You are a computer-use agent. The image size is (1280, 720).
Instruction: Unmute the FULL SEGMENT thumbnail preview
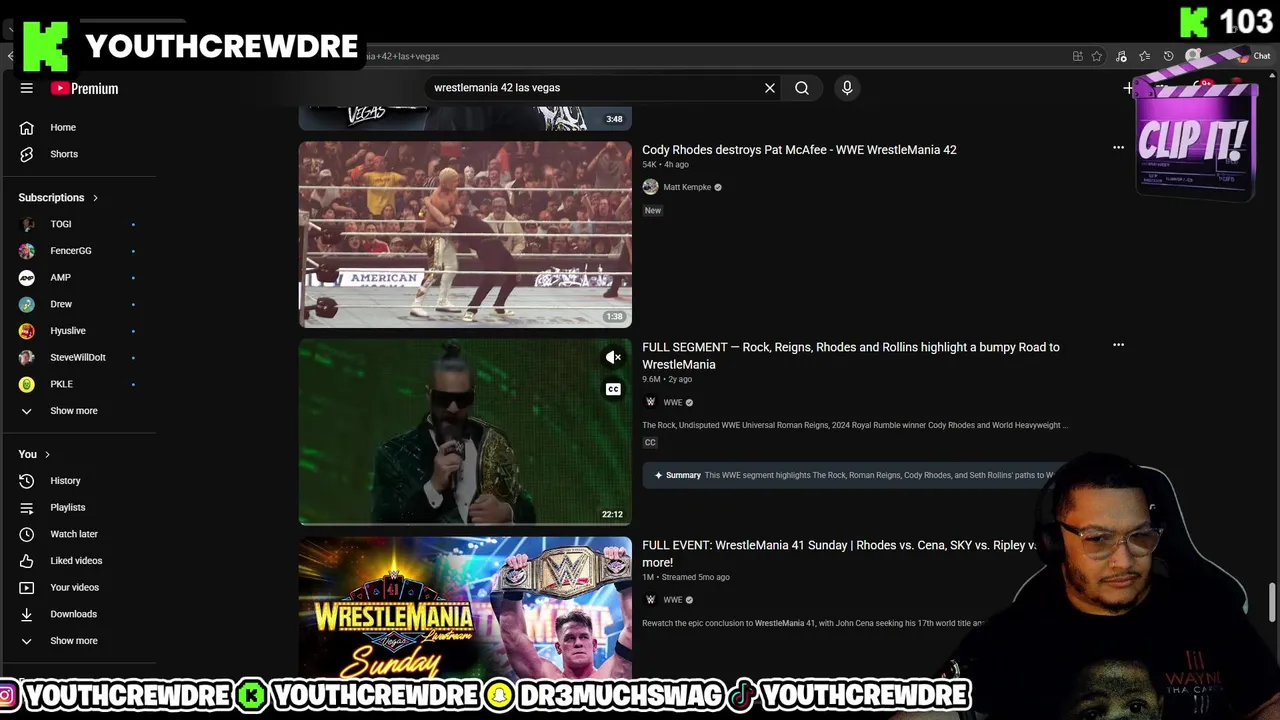tap(613, 357)
